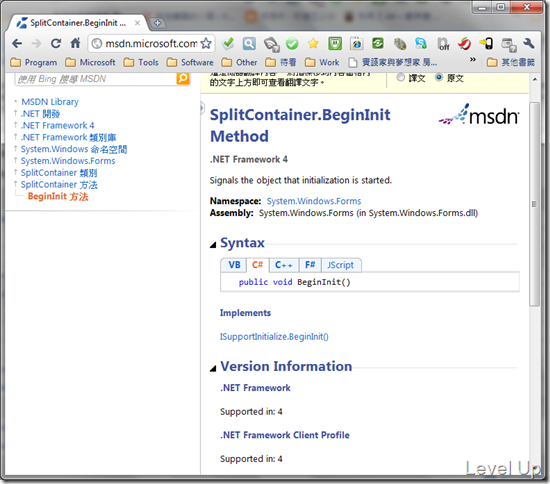Screen dimensions: 550x484
Task: Click the Bing MSDN search field
Action: click(x=95, y=79)
